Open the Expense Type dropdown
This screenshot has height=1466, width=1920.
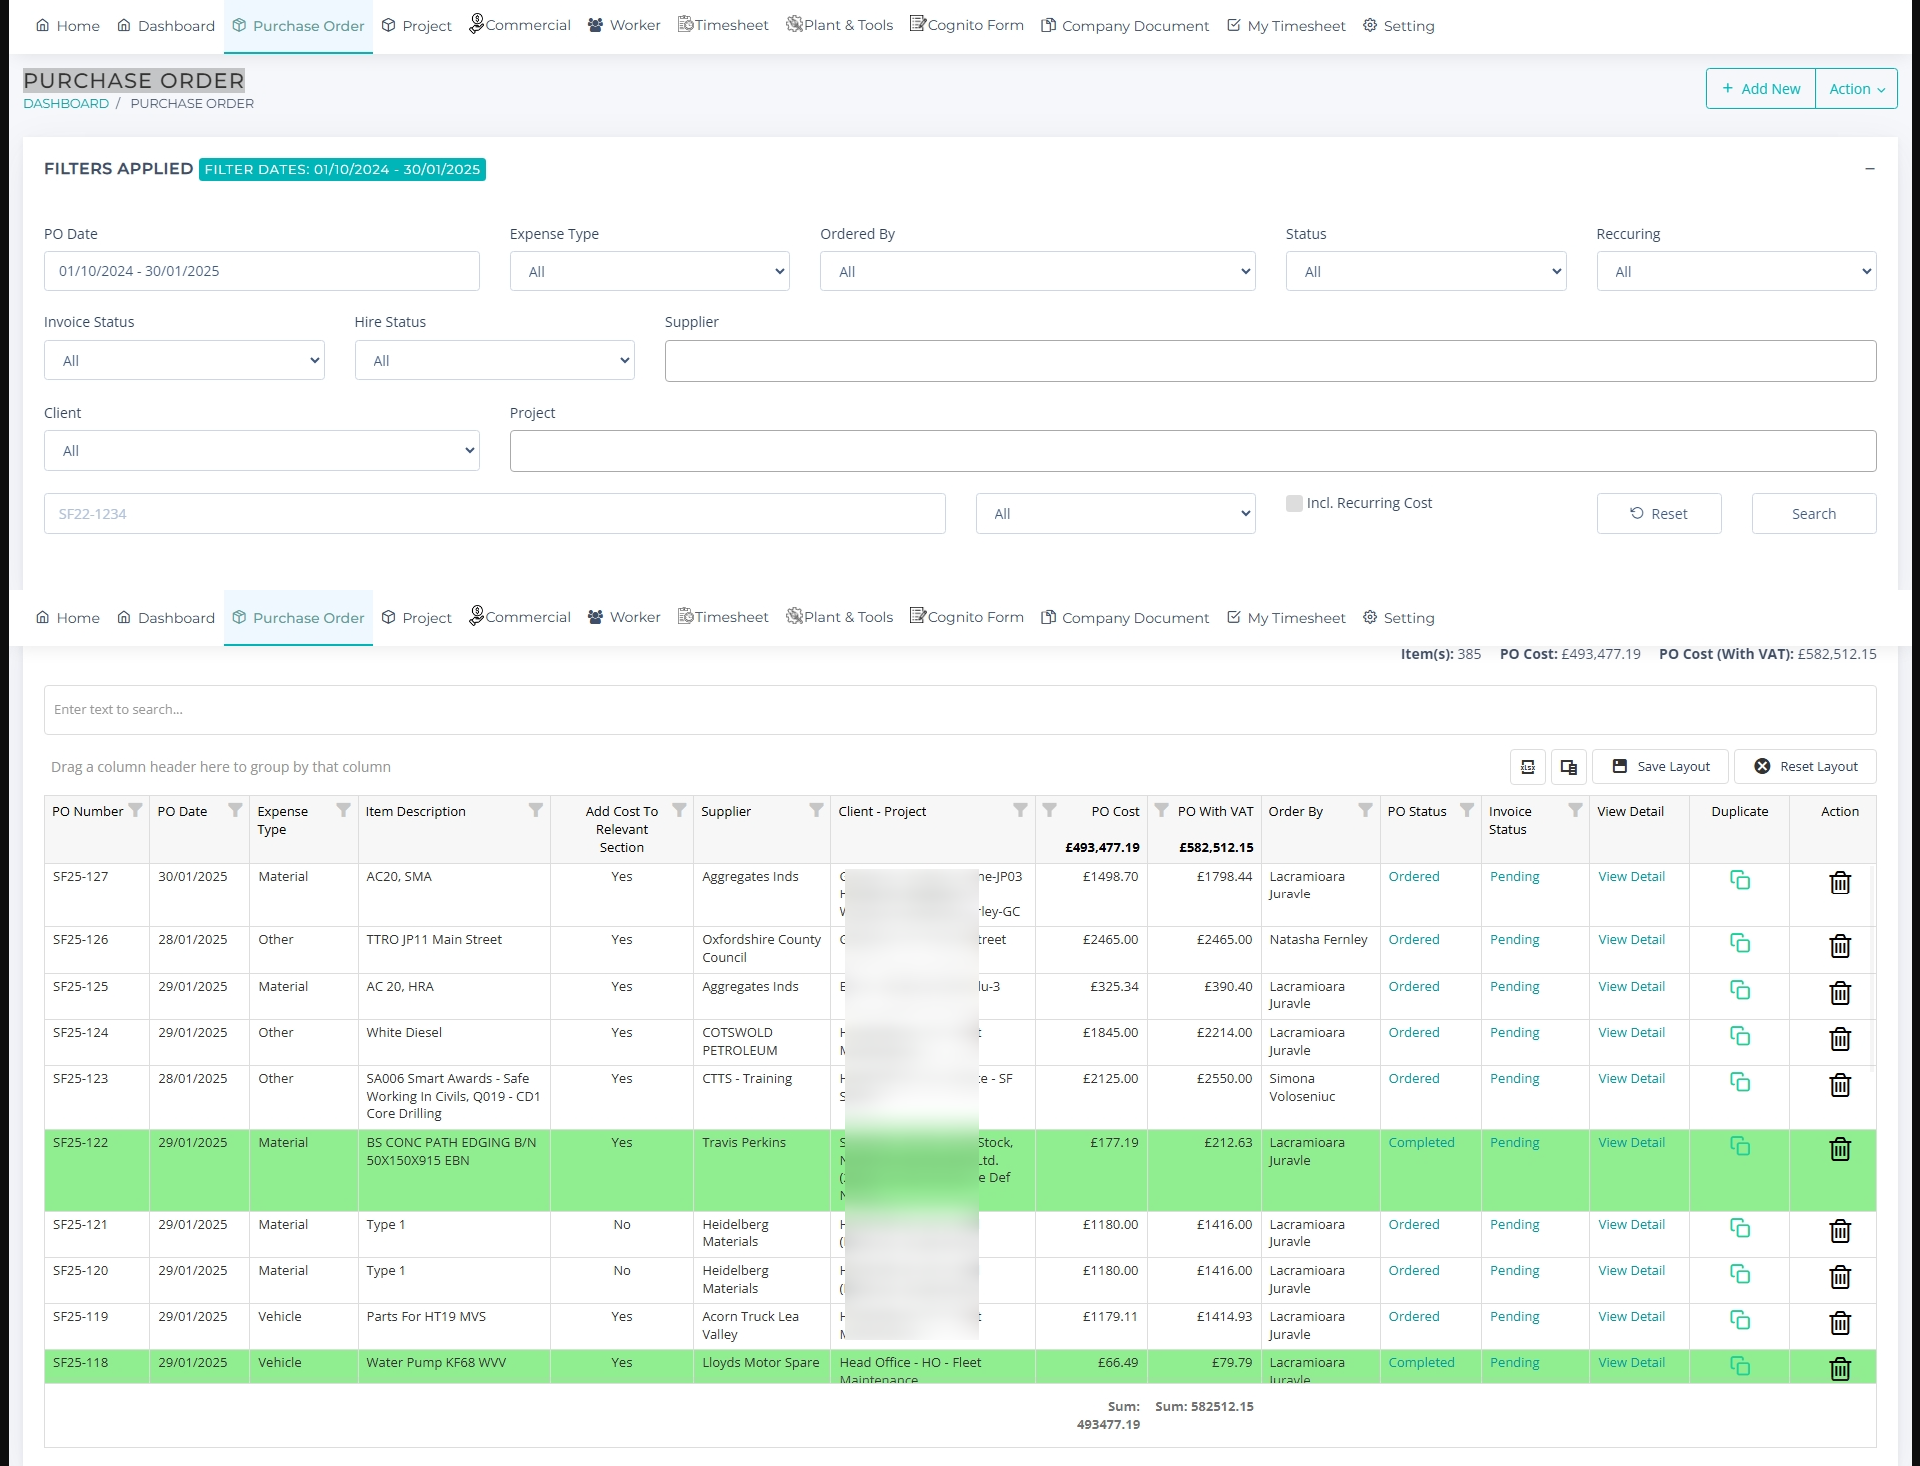pos(649,272)
